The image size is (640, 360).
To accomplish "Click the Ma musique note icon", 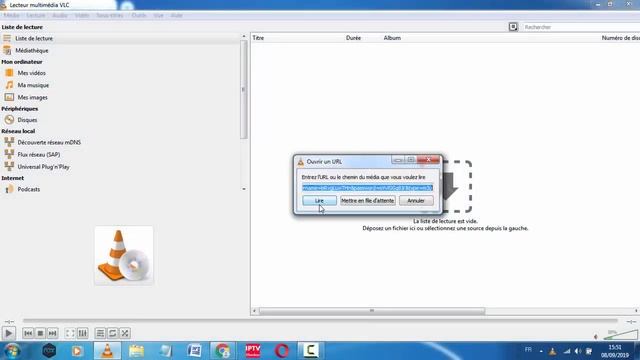I will 9,85.
